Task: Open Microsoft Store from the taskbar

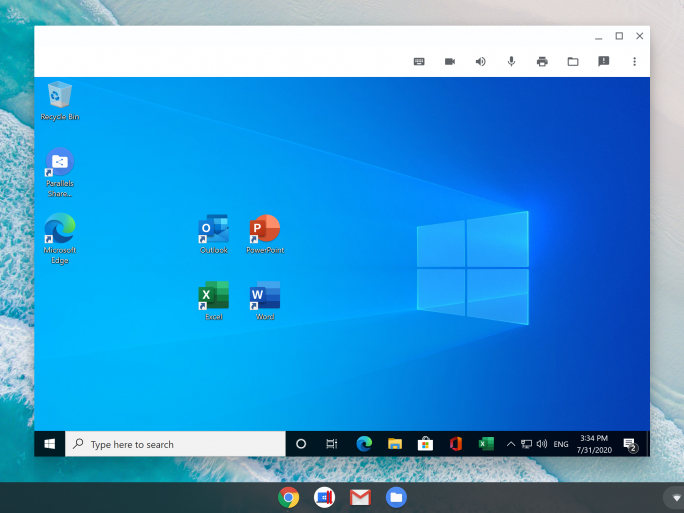Action: pyautogui.click(x=425, y=444)
